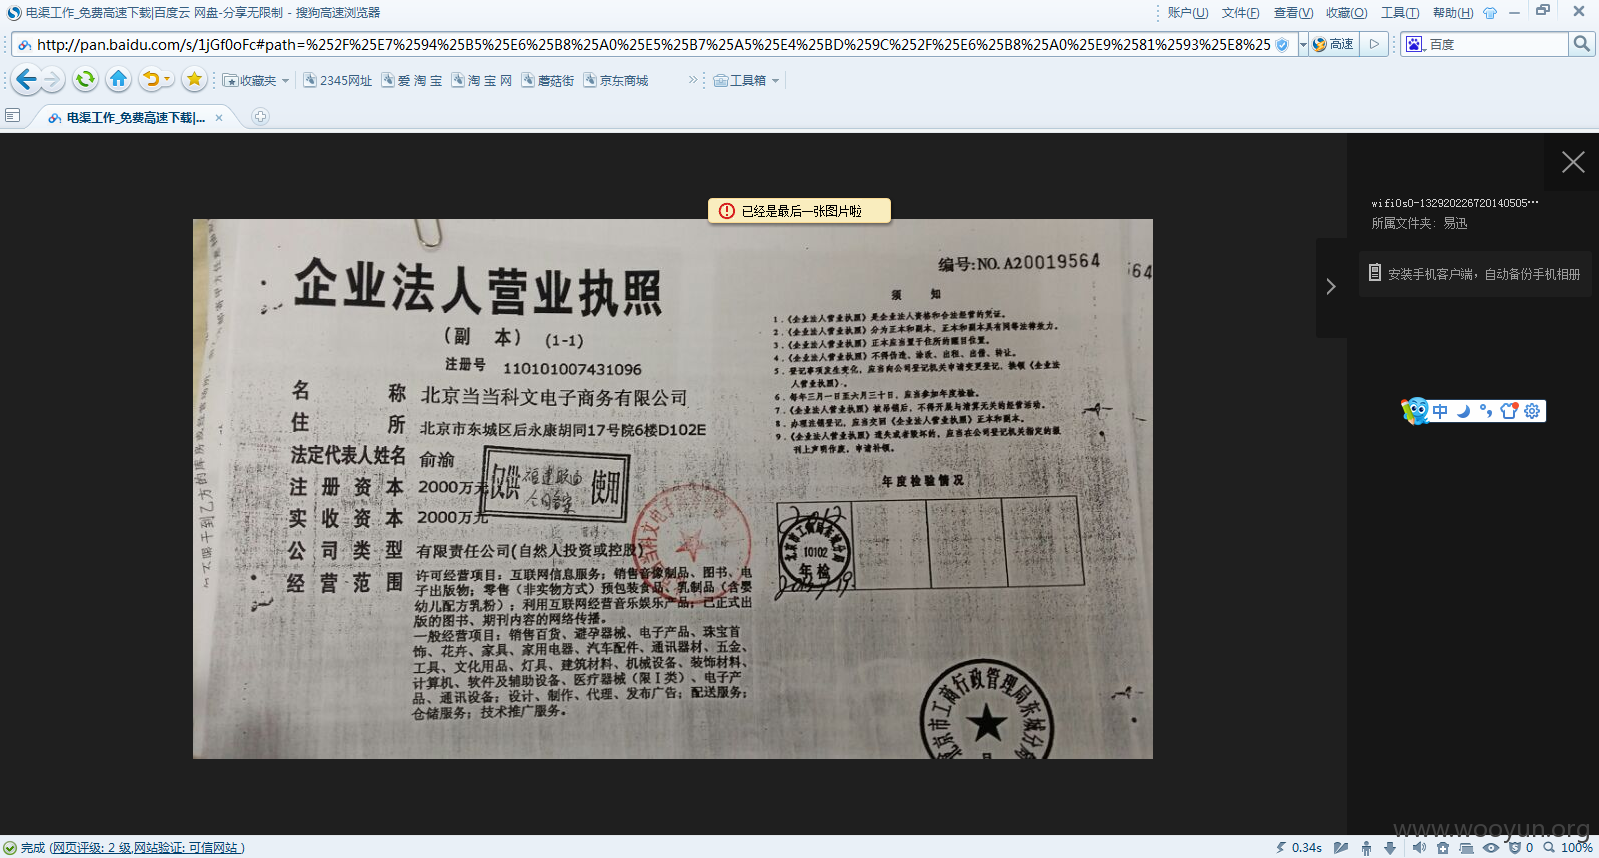Click the shield site-verification icon in address bar
The image size is (1599, 858).
click(1282, 44)
